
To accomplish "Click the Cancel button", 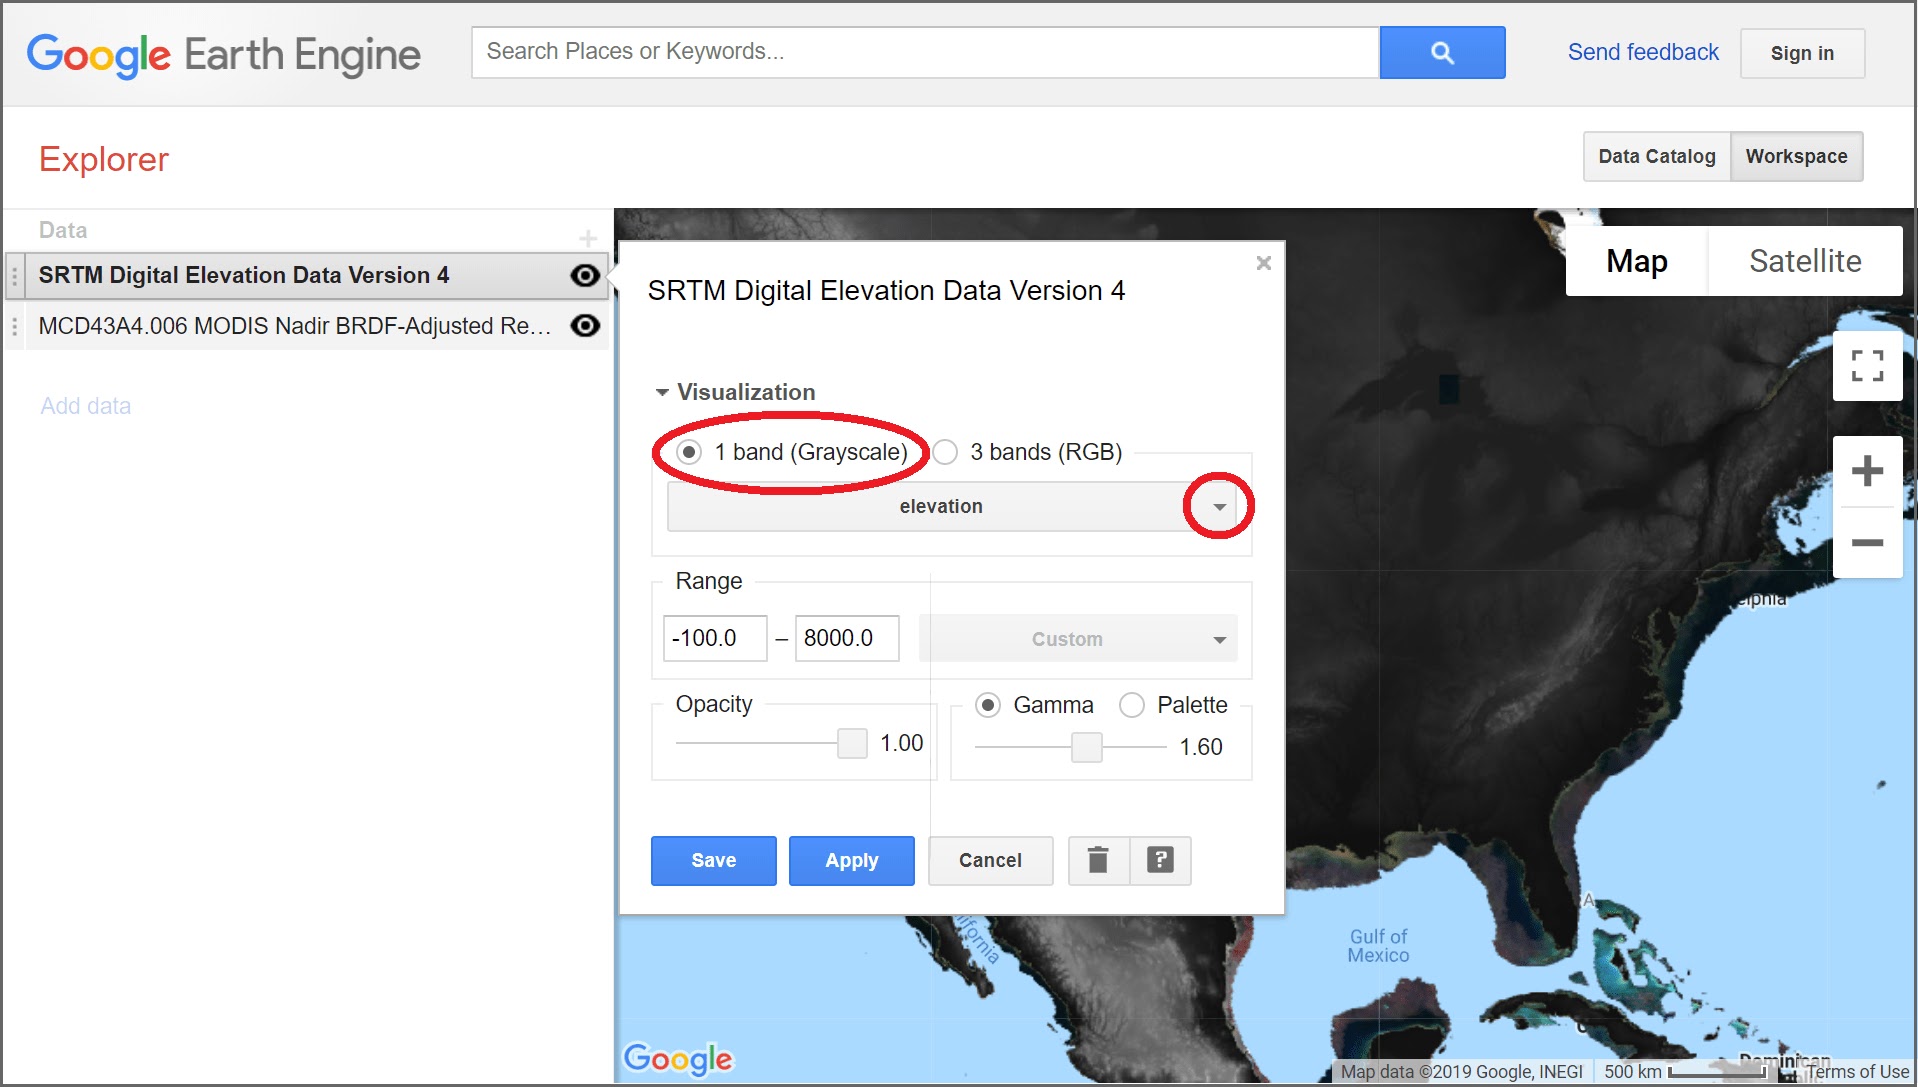I will pyautogui.click(x=991, y=861).
